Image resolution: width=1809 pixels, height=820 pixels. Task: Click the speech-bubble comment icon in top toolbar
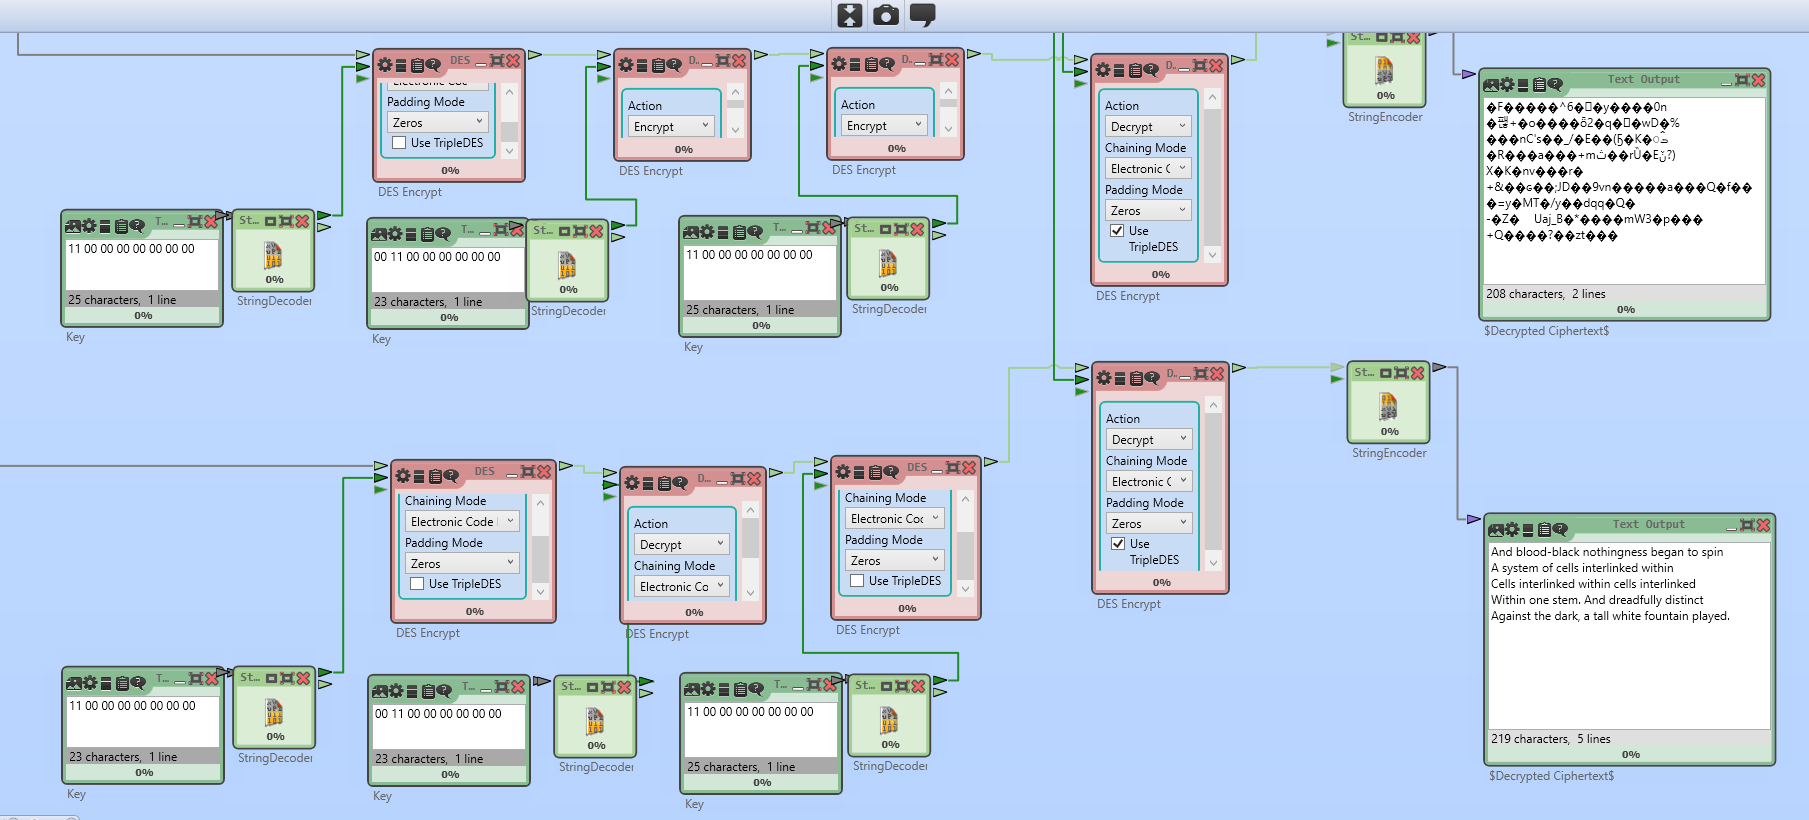(x=922, y=14)
